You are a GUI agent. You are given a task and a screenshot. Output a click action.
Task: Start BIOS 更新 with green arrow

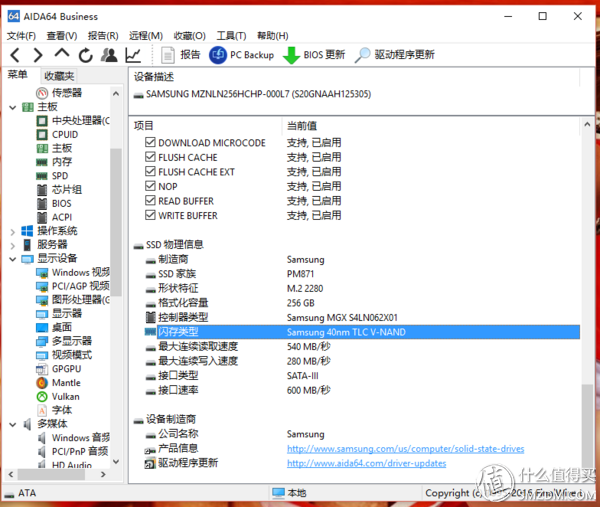314,55
